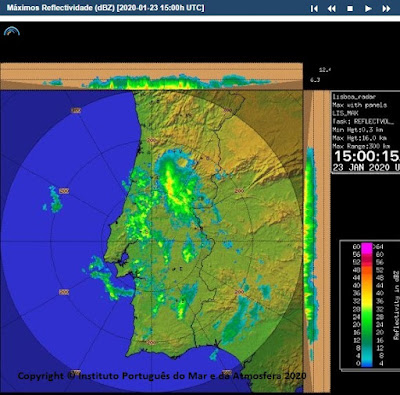Click the magenta 60 dBZ legend swatch

coord(367,247)
